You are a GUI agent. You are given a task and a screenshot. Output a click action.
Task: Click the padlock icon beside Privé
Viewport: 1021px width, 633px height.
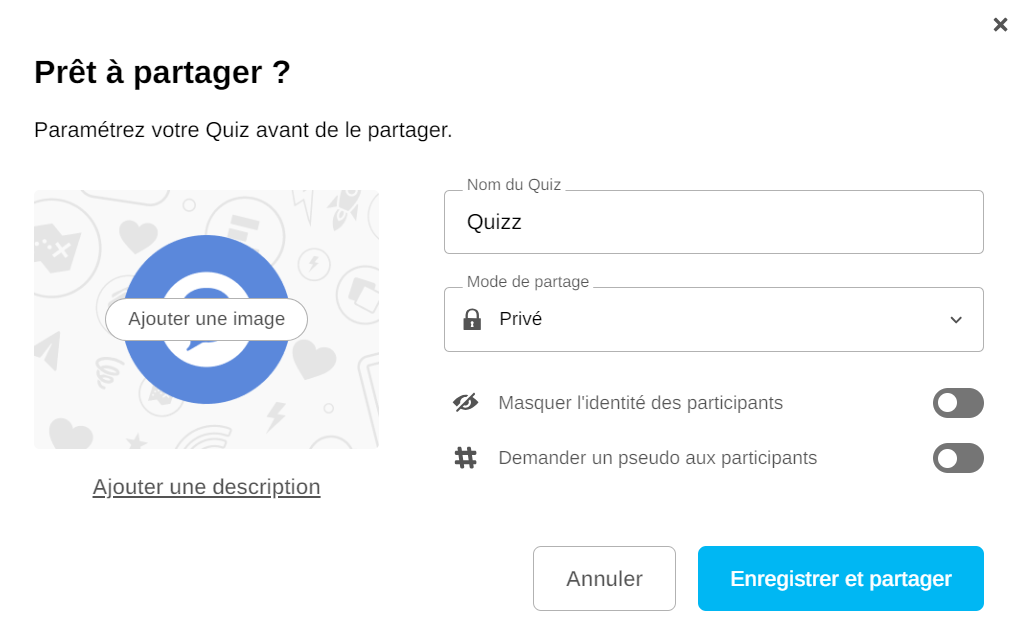coord(472,320)
